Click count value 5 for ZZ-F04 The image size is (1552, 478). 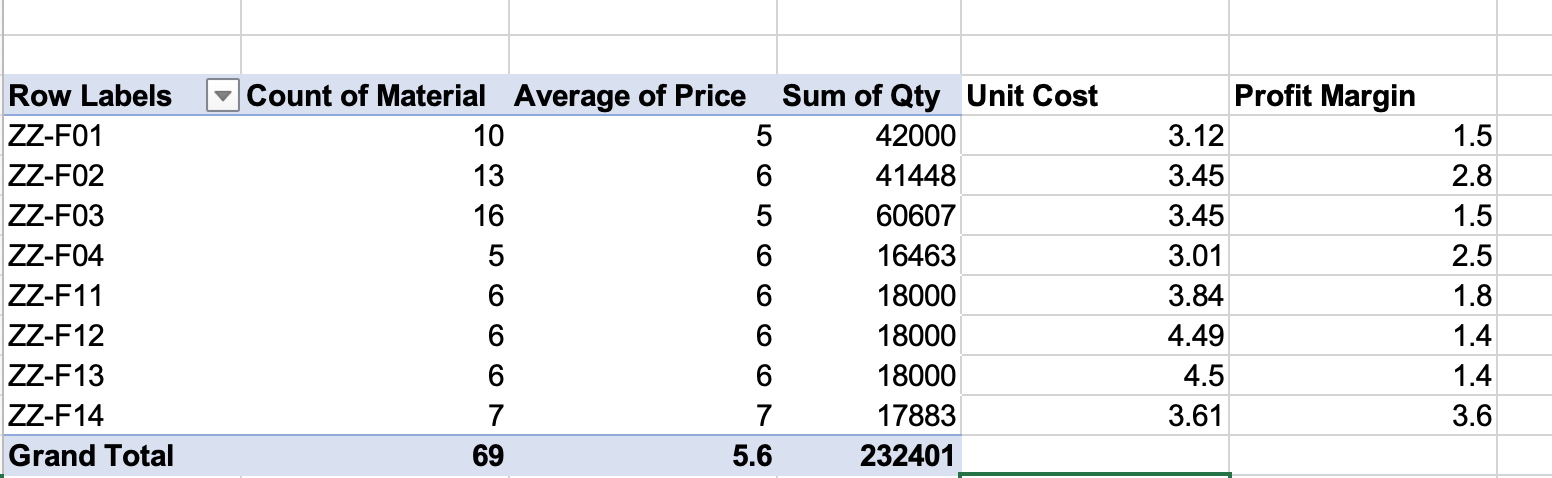[496, 256]
